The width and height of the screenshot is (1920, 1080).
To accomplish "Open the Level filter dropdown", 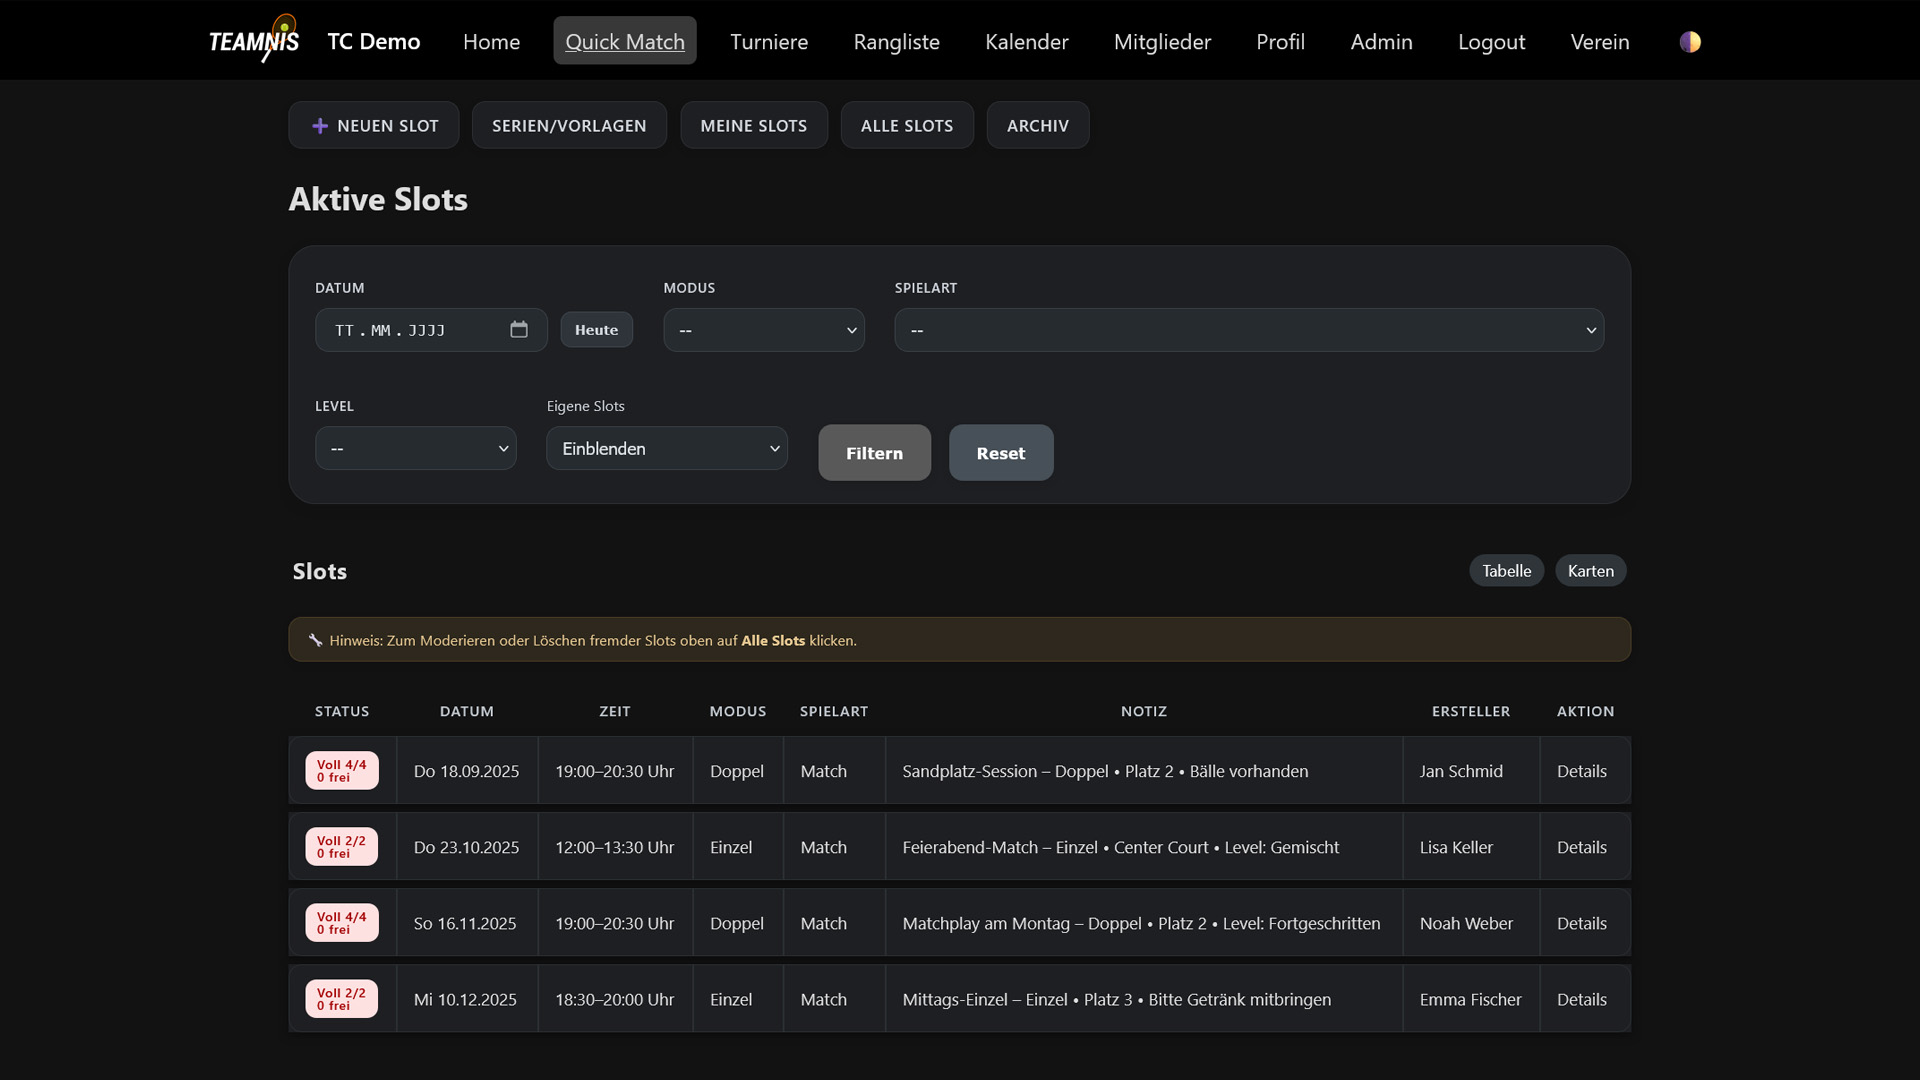I will (416, 449).
